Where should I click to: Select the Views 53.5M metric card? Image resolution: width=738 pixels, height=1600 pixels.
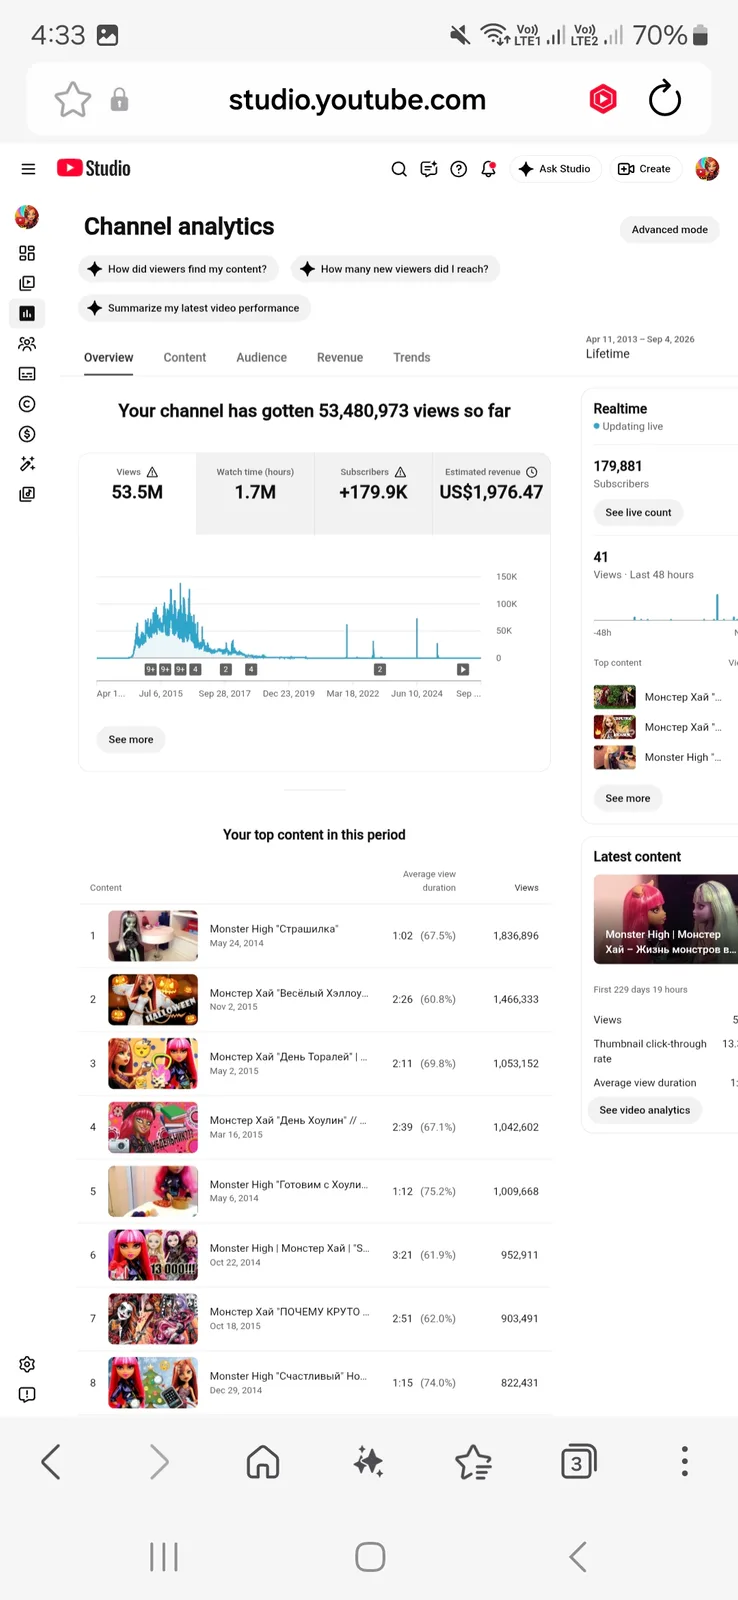point(138,494)
